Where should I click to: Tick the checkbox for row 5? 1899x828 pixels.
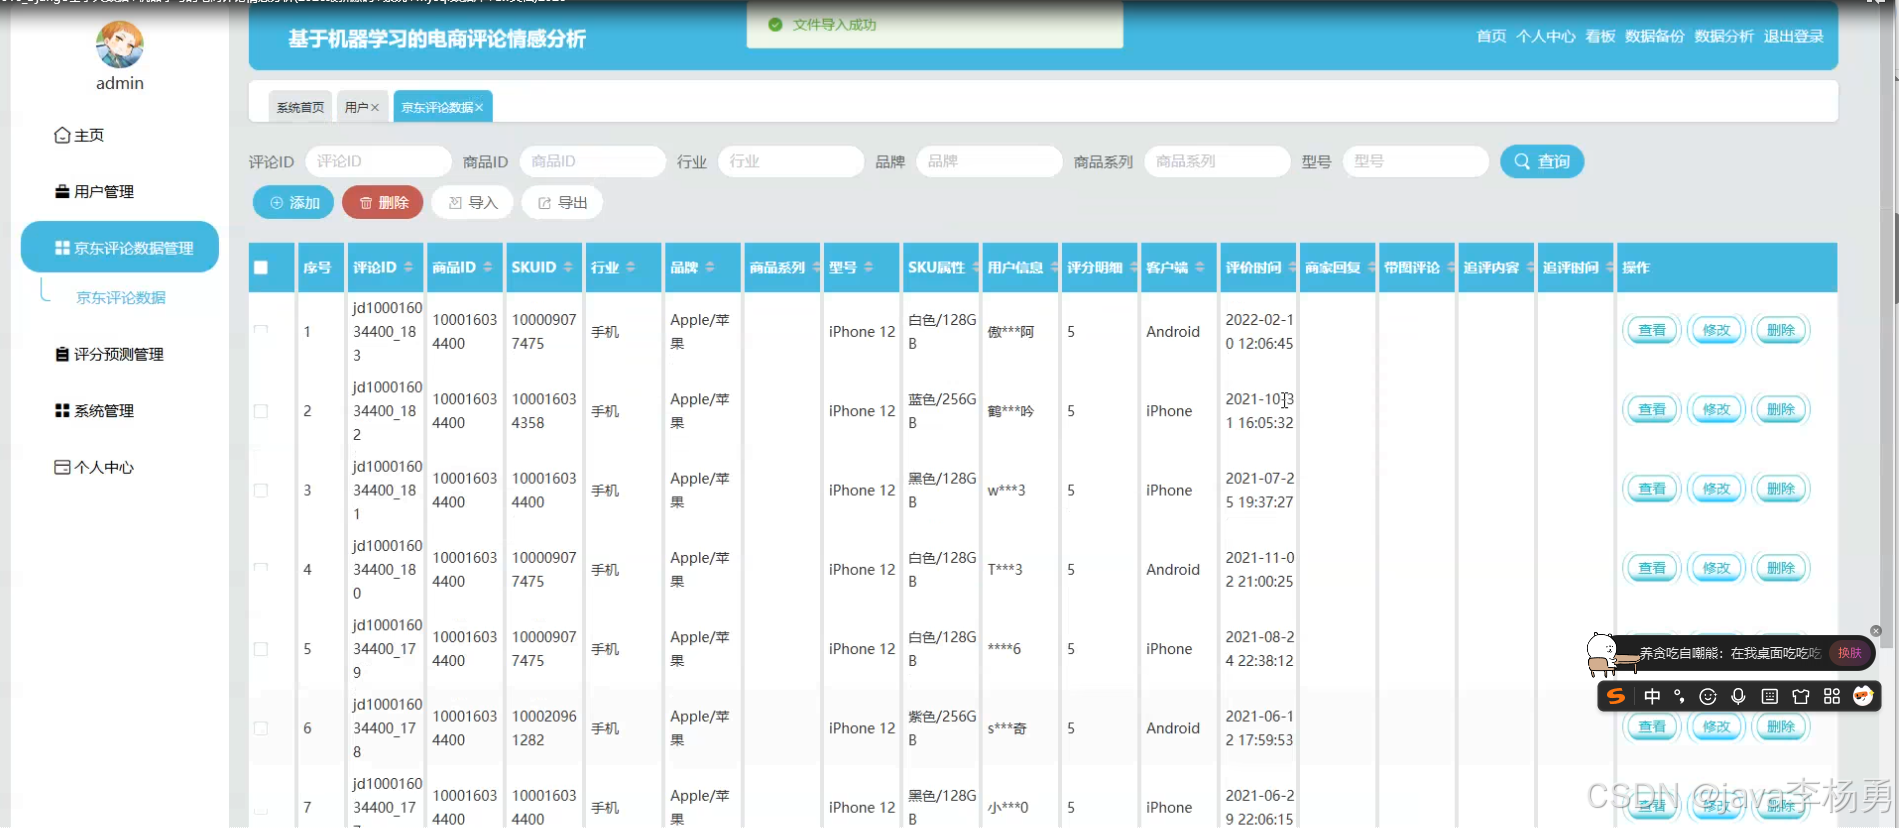tap(261, 649)
